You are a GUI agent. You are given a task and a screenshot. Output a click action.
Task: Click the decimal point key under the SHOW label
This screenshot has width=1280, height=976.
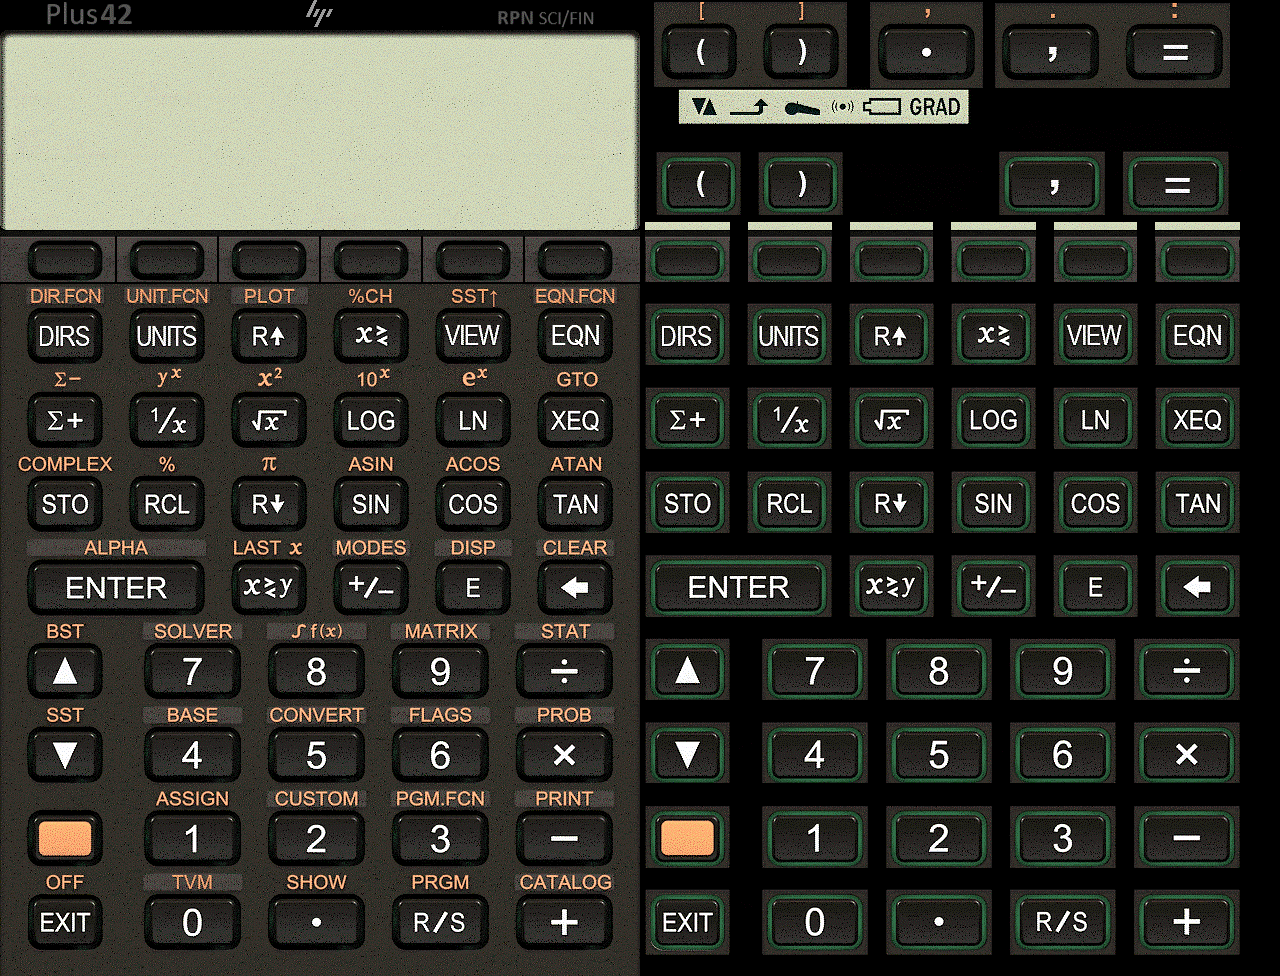point(316,922)
